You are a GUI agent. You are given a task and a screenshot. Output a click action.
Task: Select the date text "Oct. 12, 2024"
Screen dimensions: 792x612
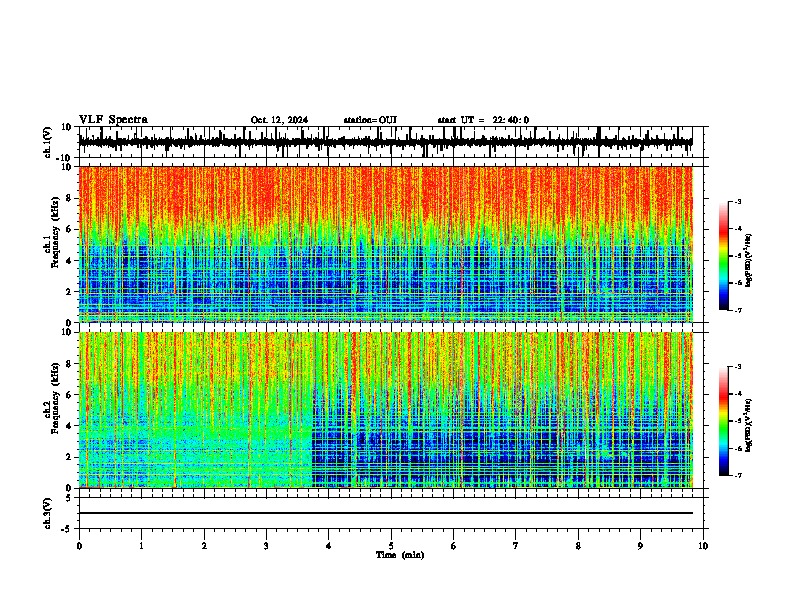point(279,120)
